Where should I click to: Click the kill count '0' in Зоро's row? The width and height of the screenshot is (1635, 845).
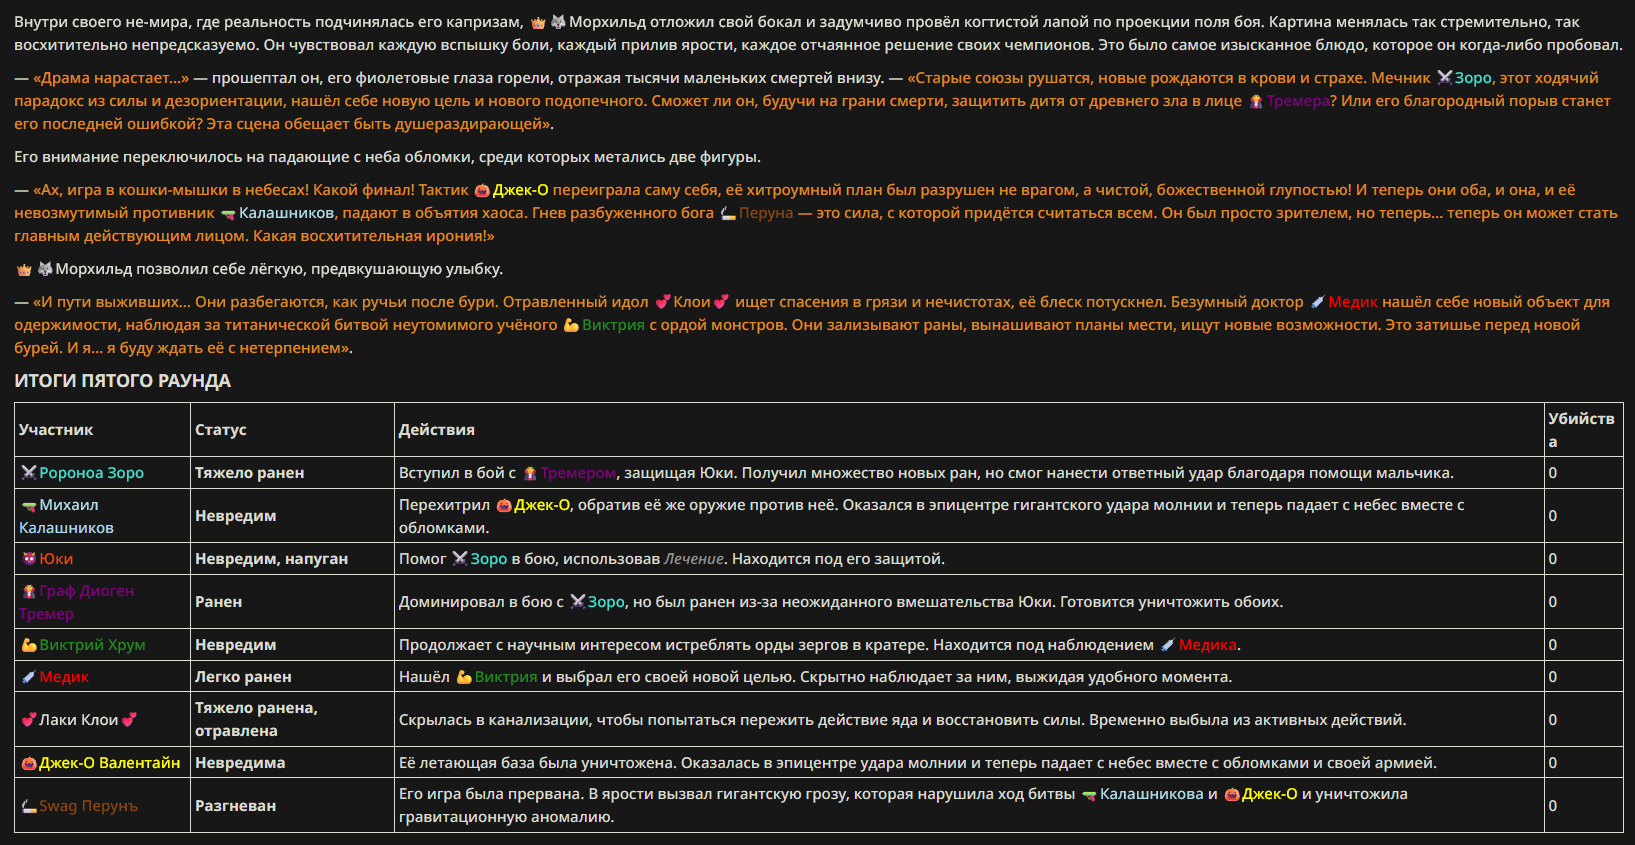(1552, 473)
